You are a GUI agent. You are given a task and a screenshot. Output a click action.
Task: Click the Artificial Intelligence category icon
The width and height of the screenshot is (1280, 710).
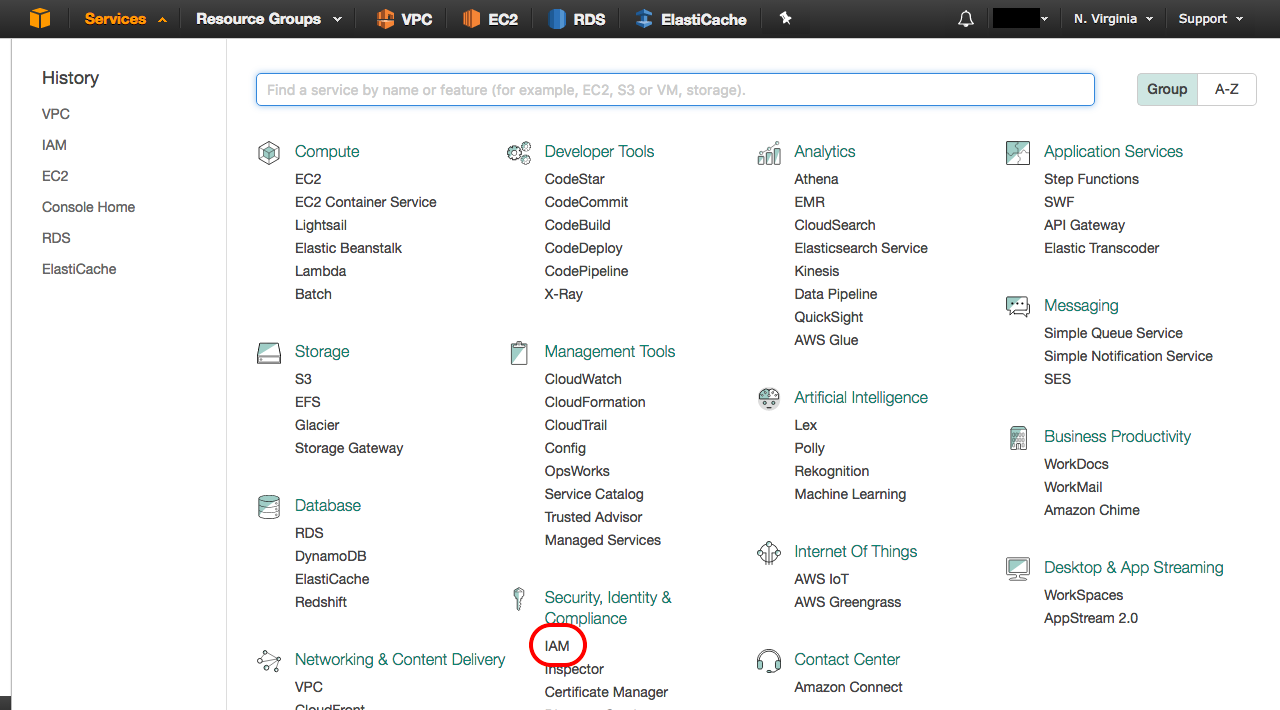[x=768, y=399]
